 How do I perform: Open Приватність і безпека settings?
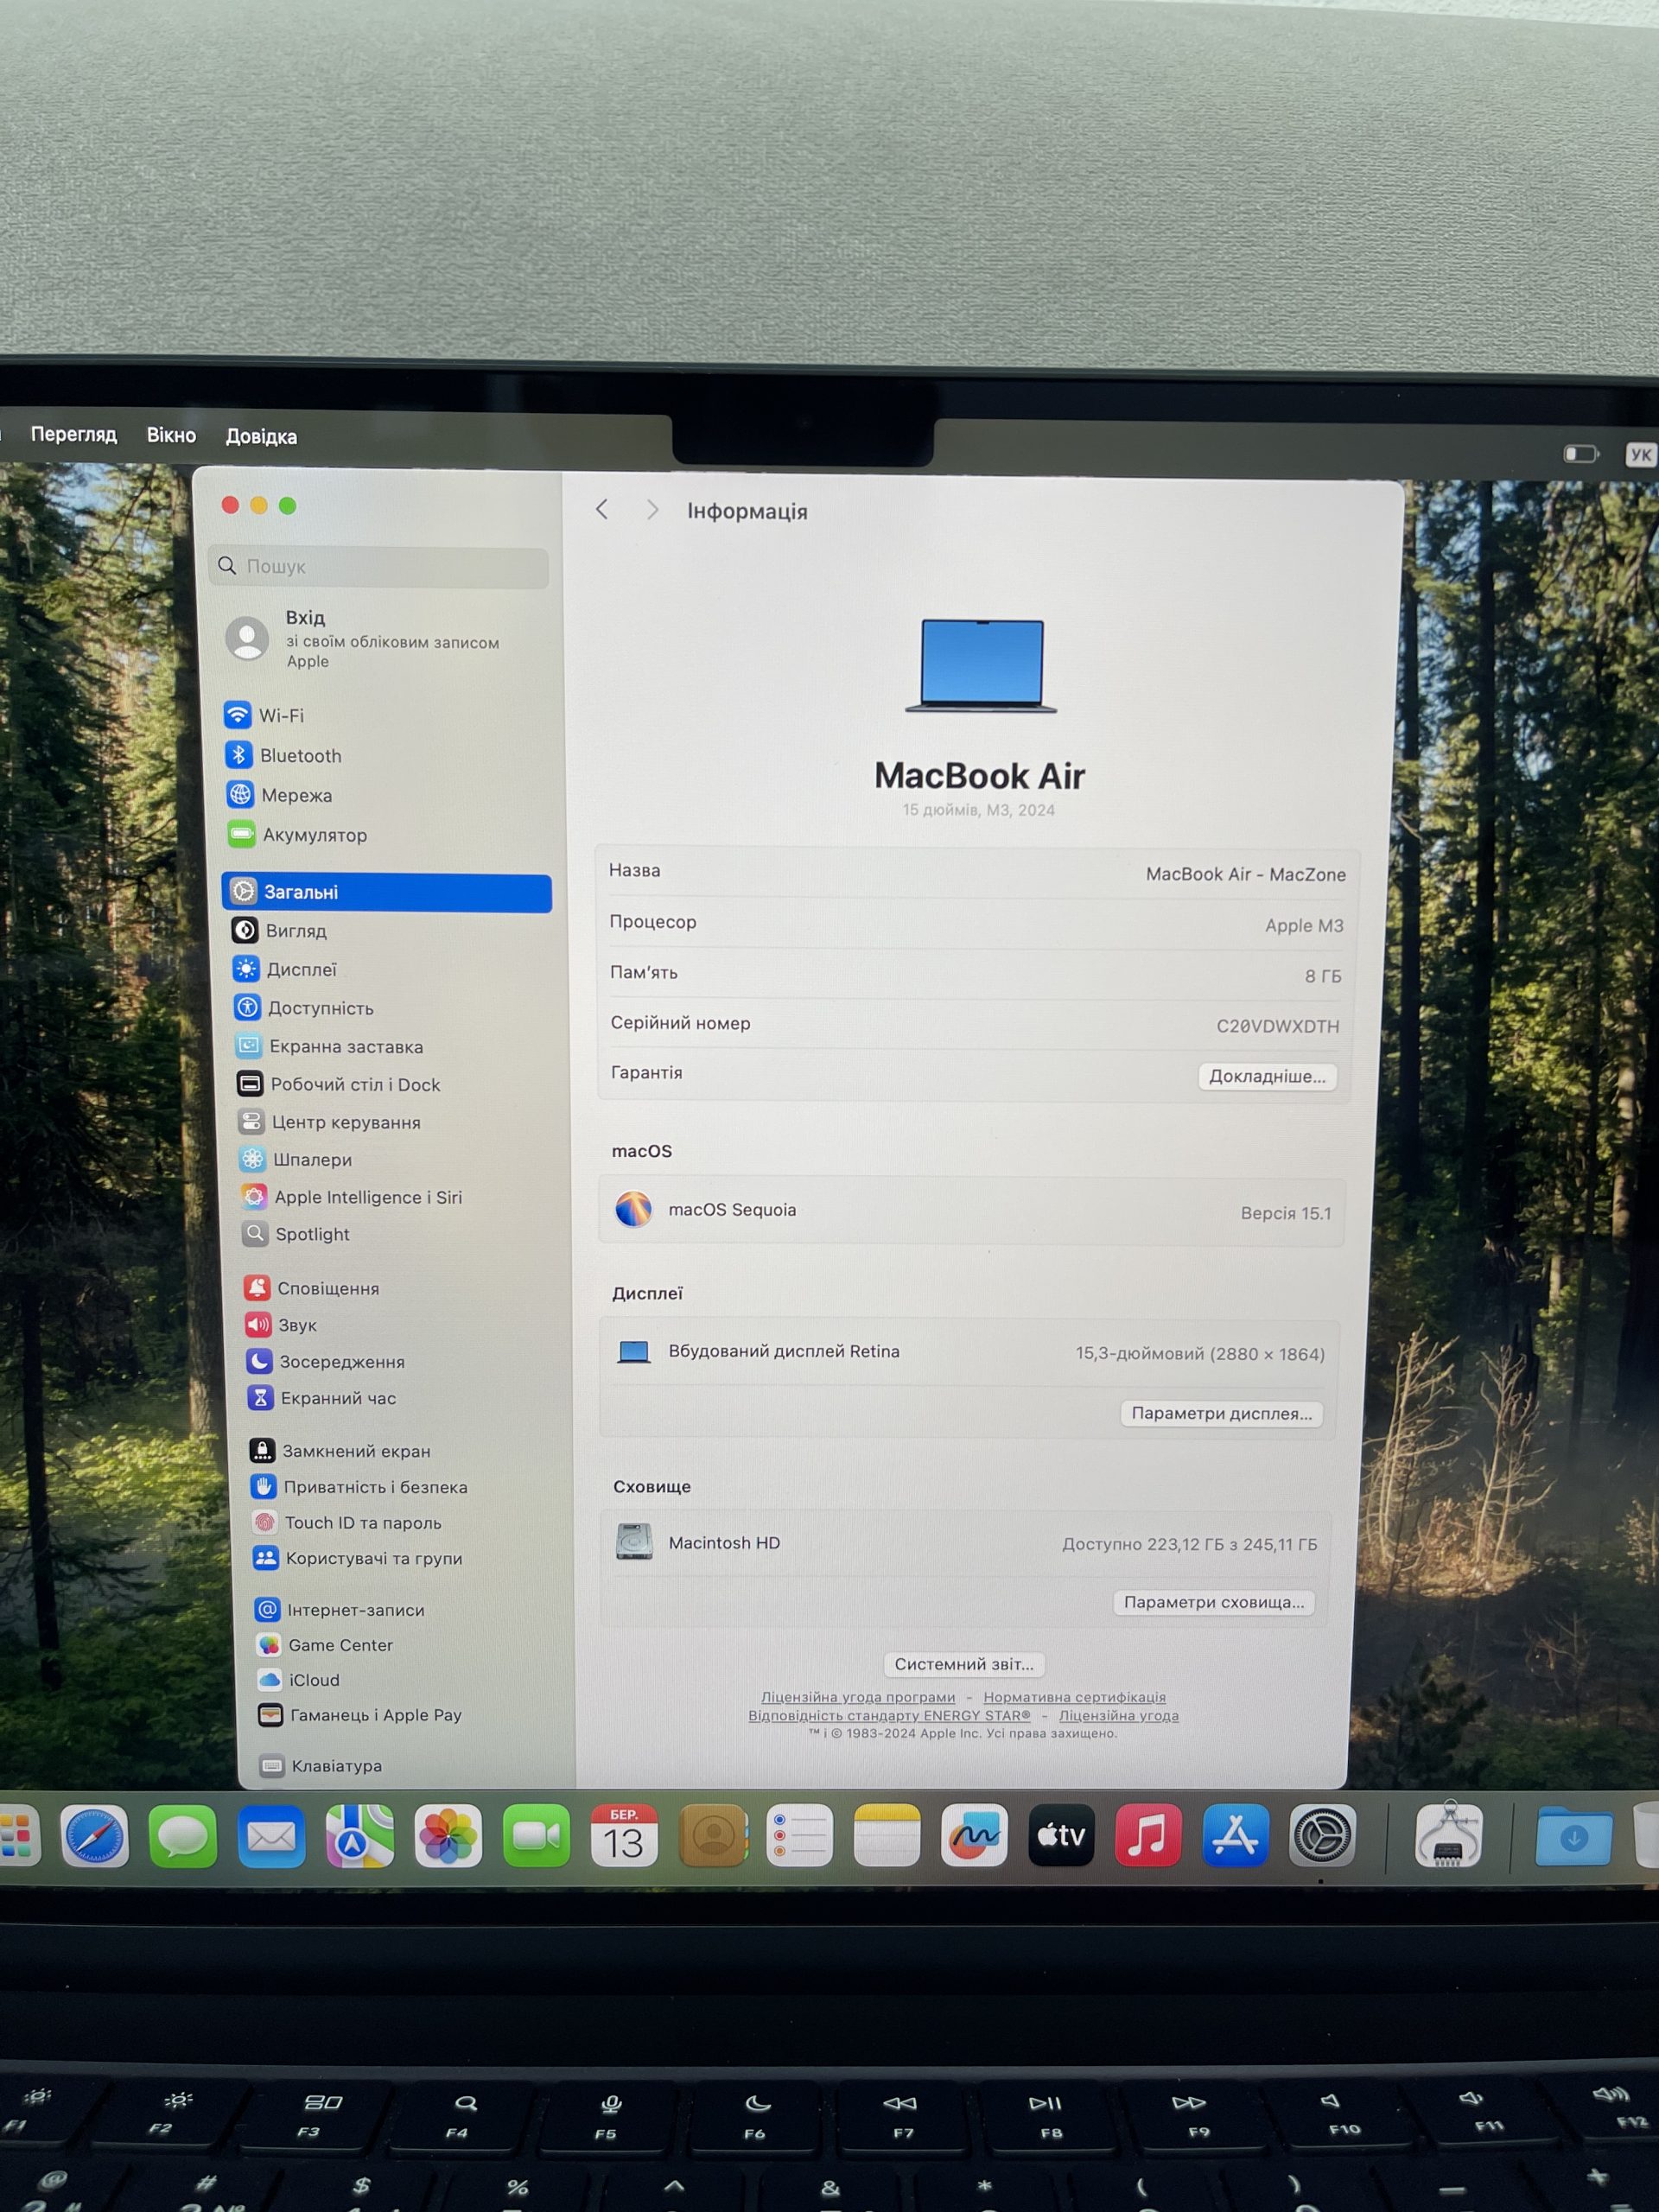pos(360,1487)
